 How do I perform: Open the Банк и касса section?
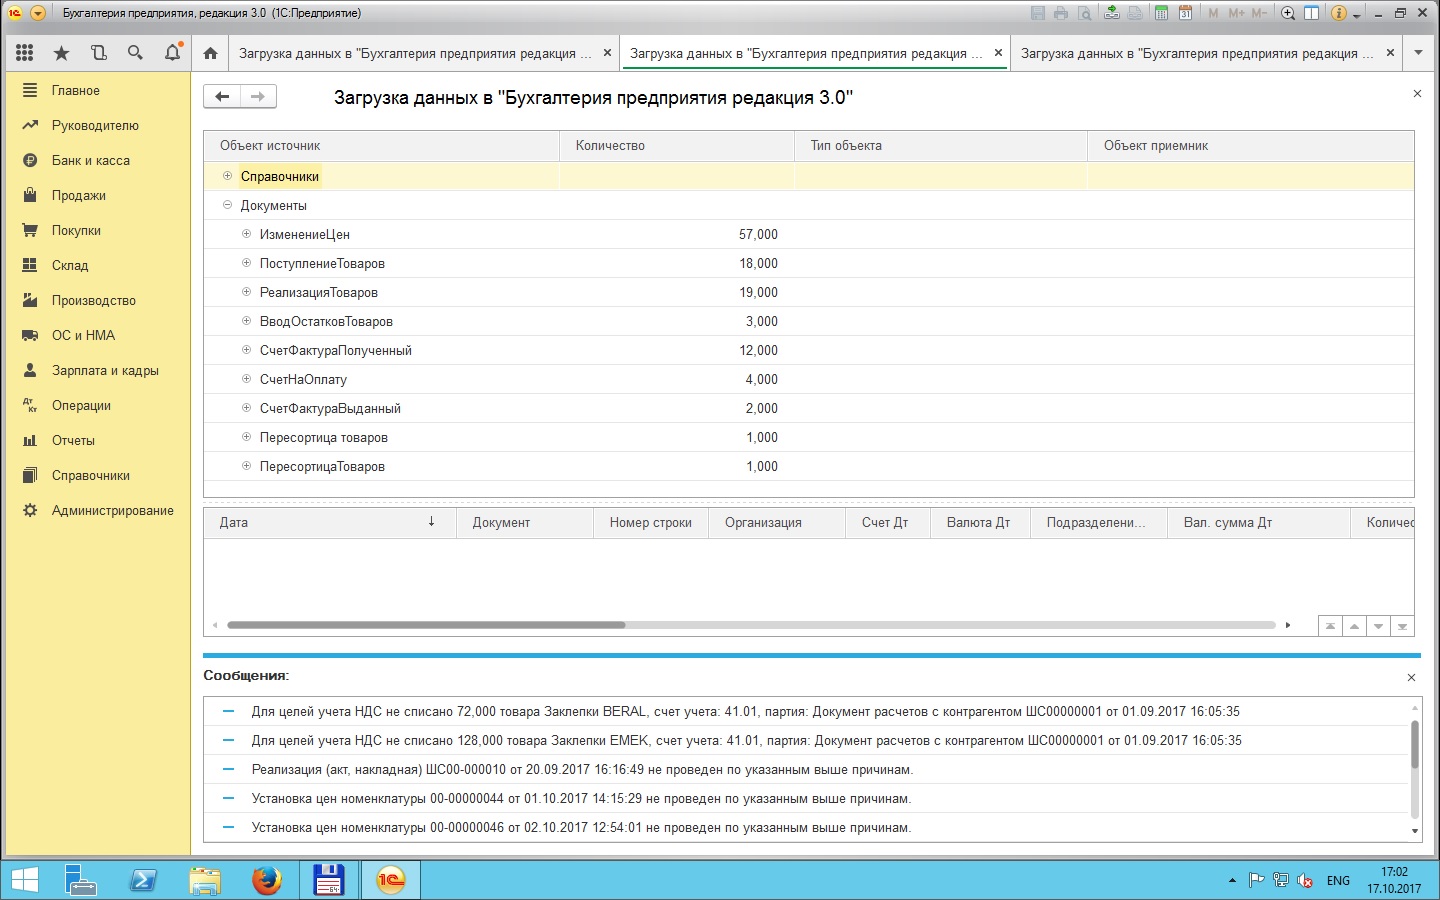(x=97, y=160)
